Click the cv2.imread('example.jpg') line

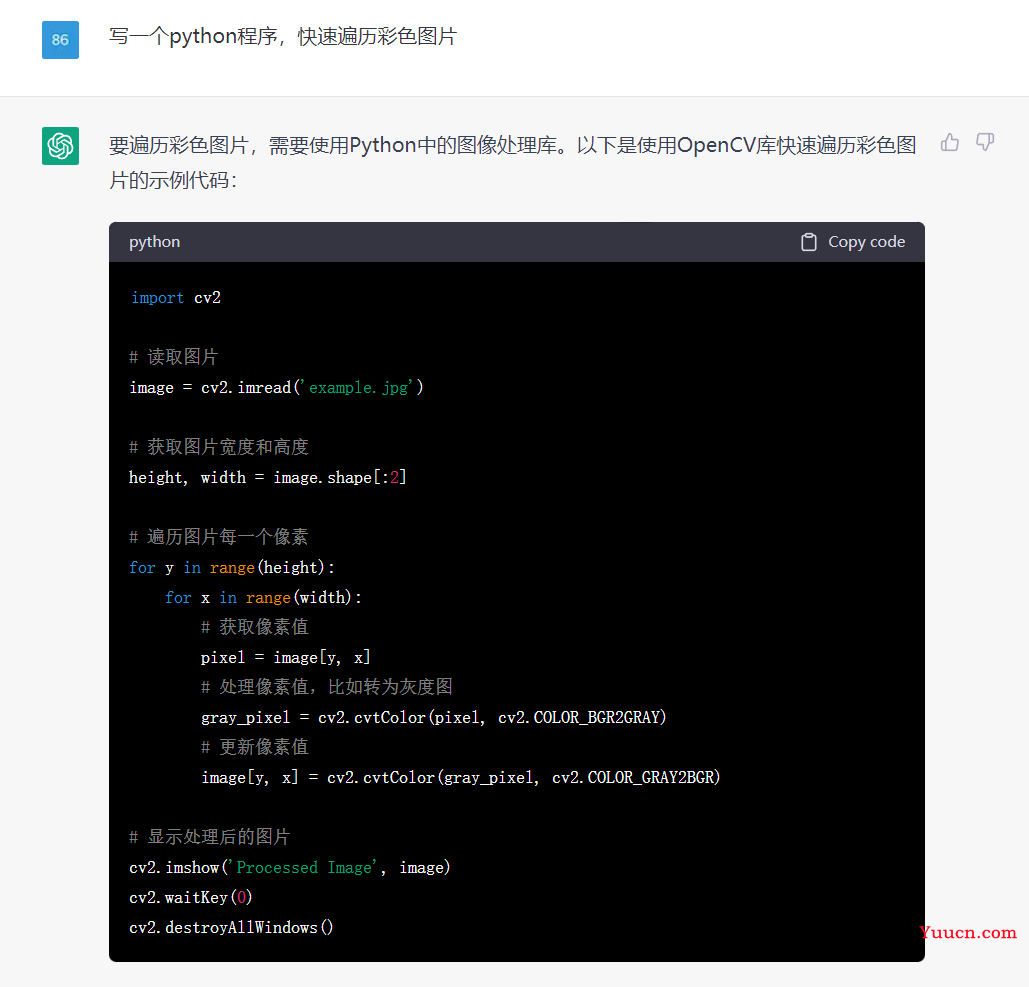[276, 388]
